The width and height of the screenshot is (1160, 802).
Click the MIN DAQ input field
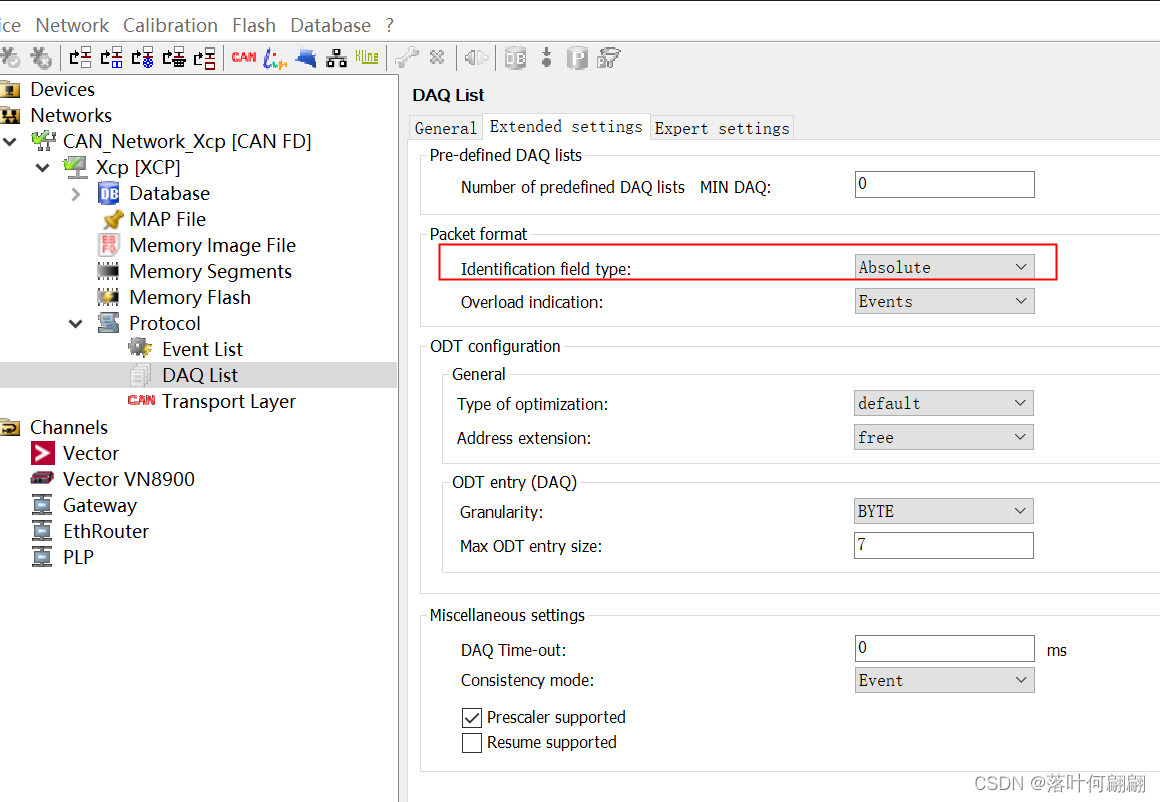pyautogui.click(x=944, y=184)
